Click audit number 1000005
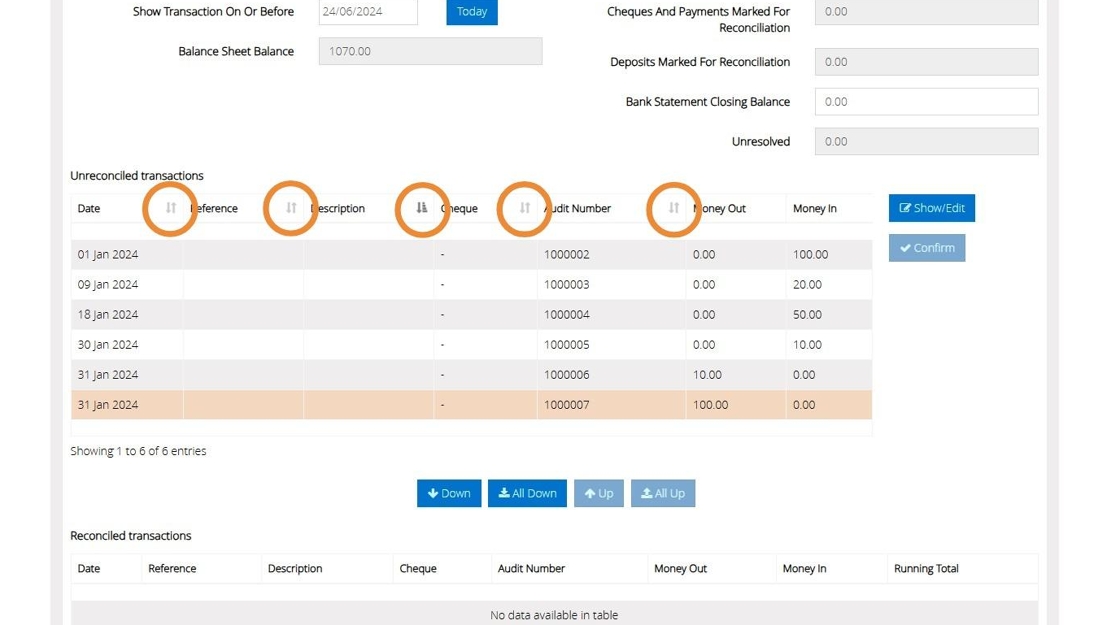1120x625 pixels. click(566, 344)
